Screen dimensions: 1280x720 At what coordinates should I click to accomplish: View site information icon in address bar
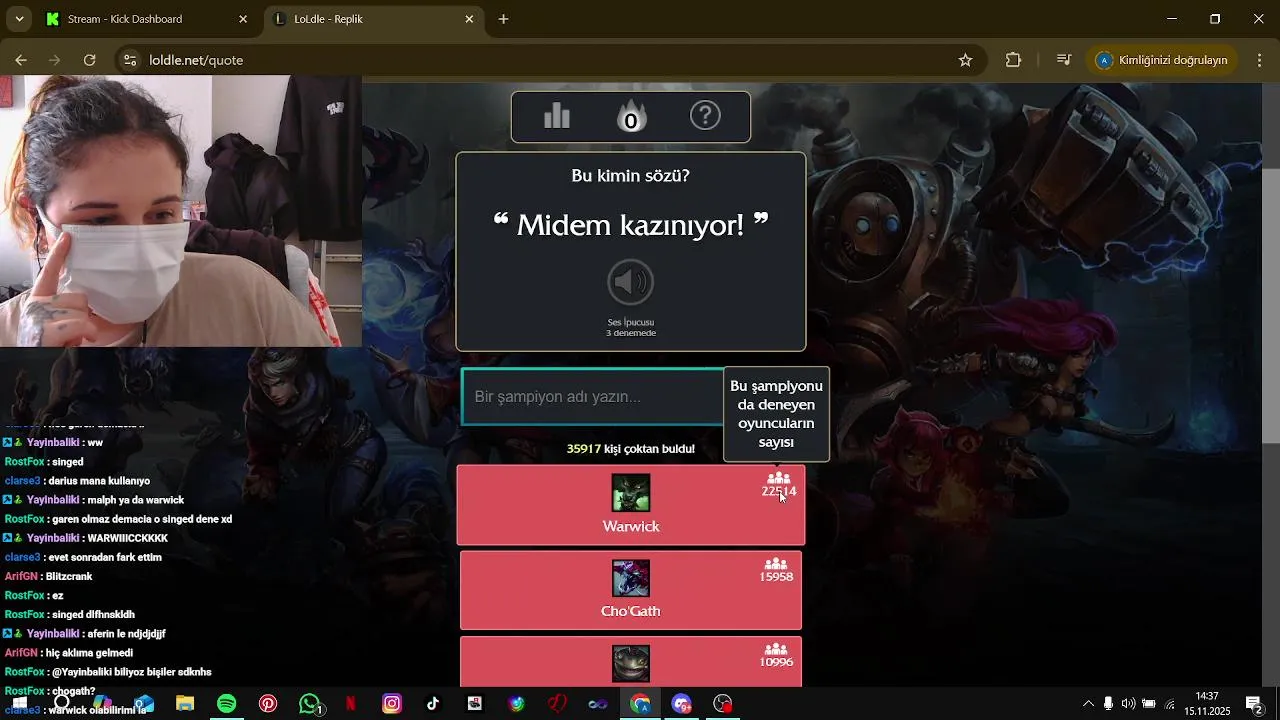click(129, 60)
